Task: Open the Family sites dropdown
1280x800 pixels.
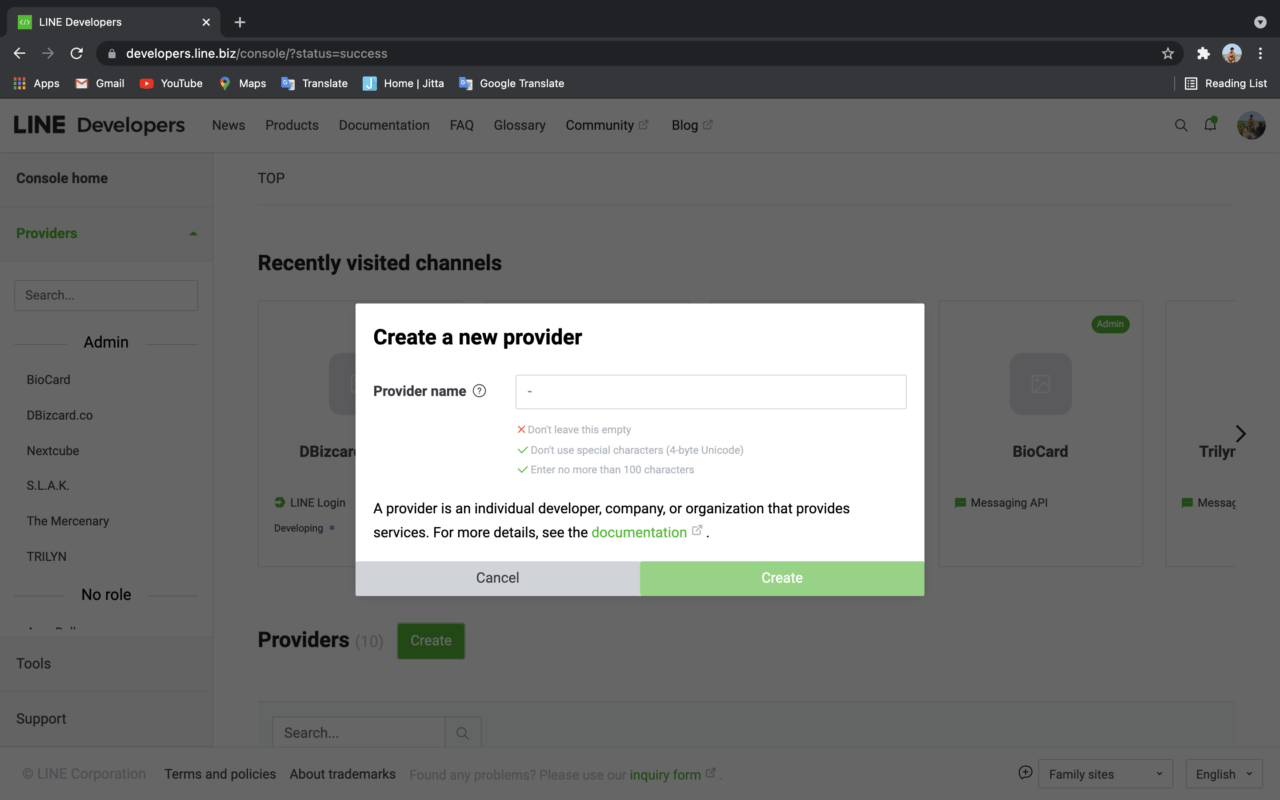Action: point(1104,774)
